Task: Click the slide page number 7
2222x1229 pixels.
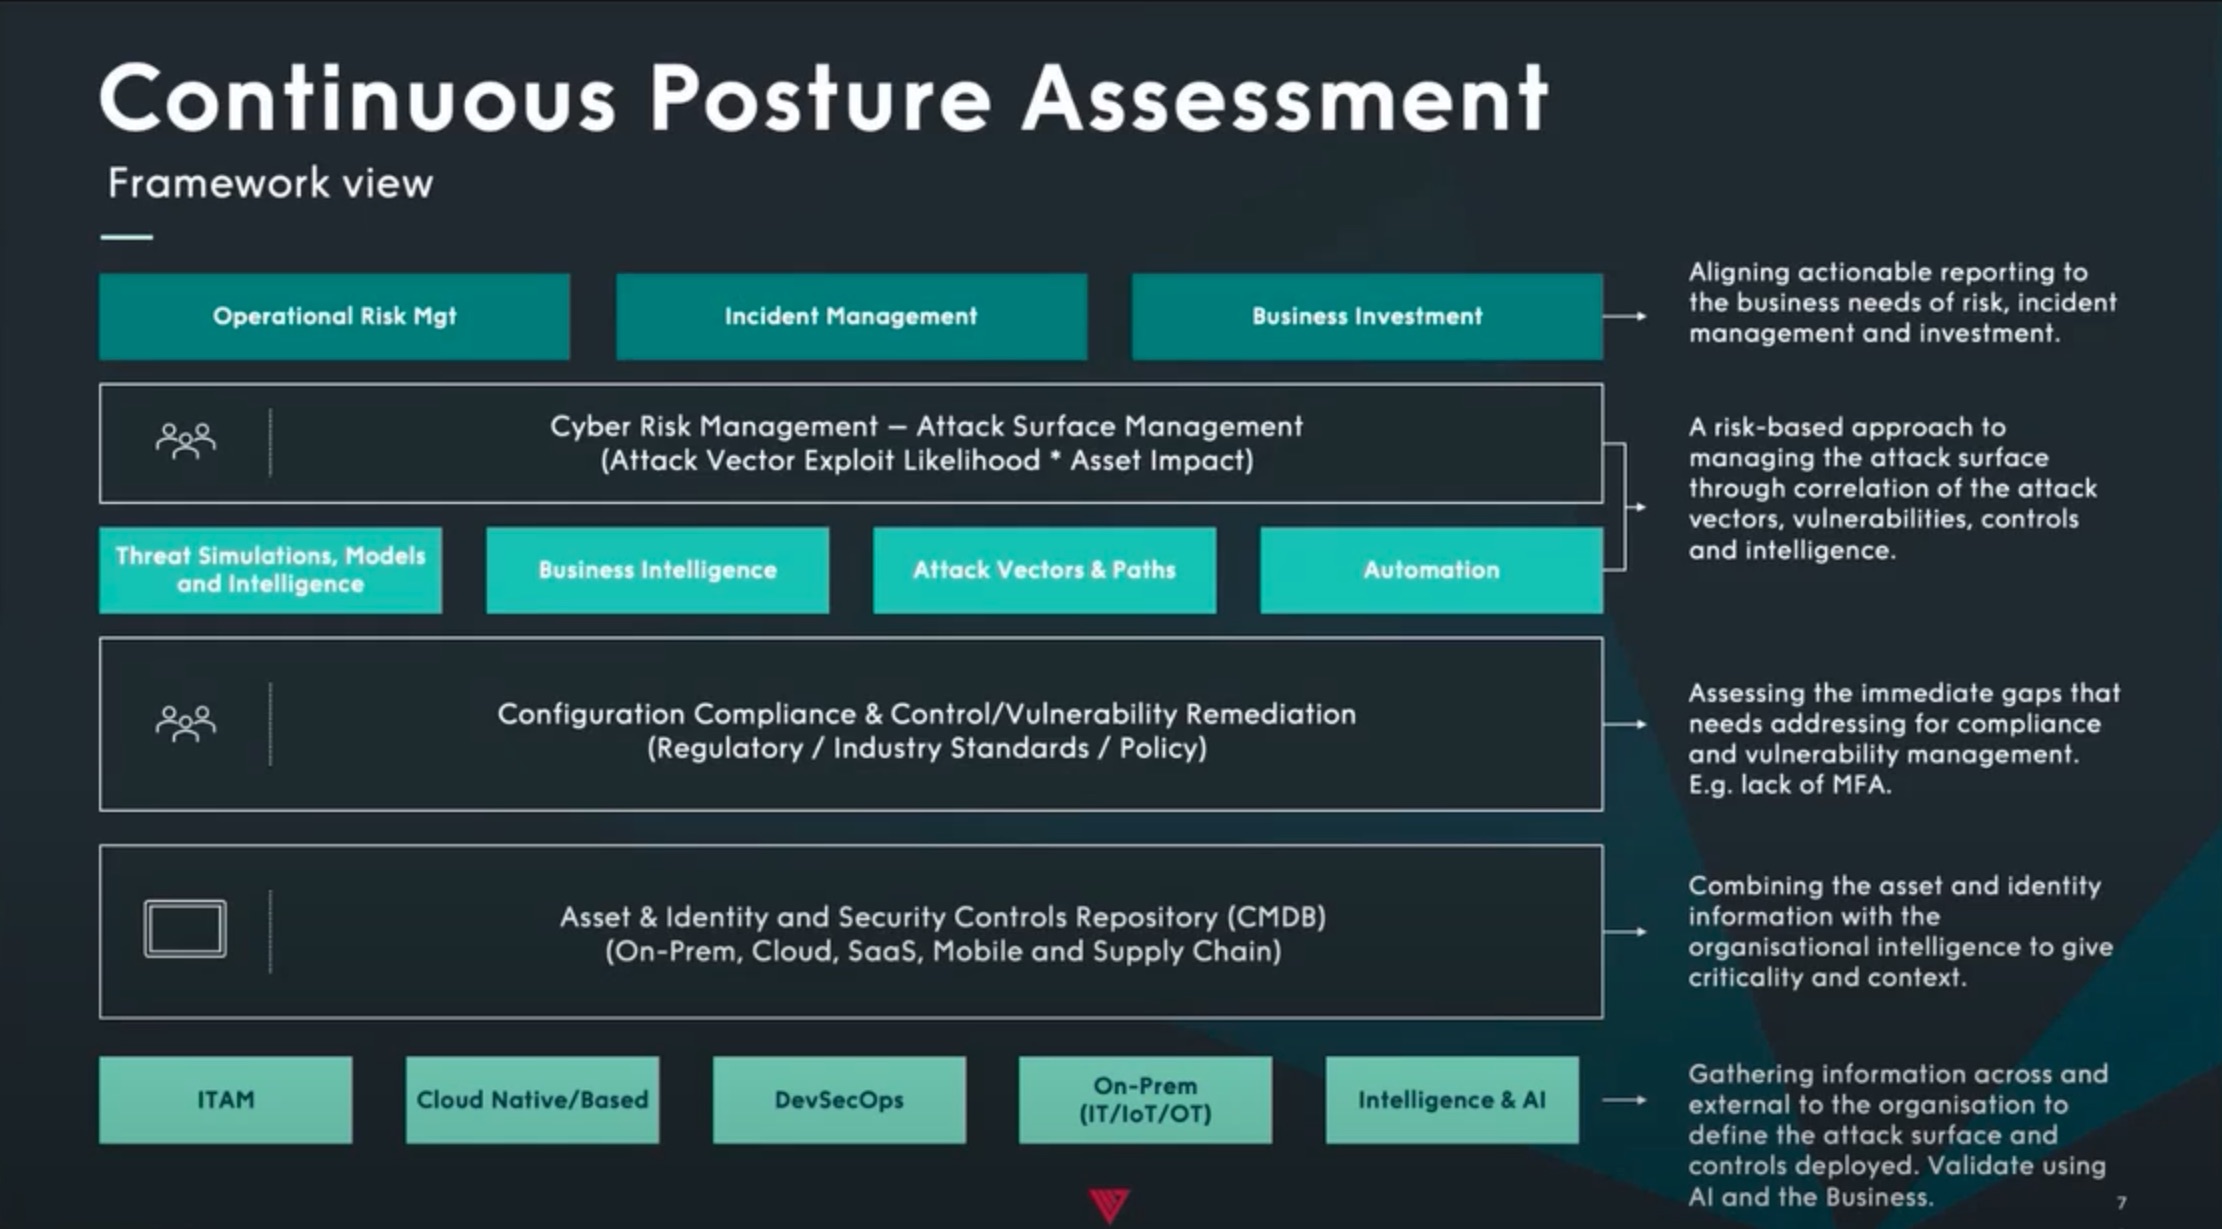Action: (2121, 1203)
